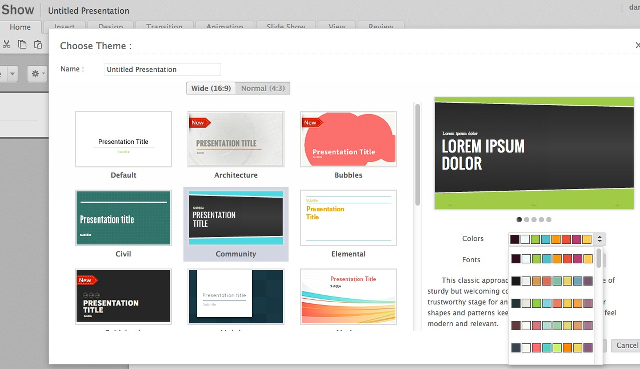Image resolution: width=640 pixels, height=369 pixels.
Task: Click the Cancel button
Action: point(626,345)
